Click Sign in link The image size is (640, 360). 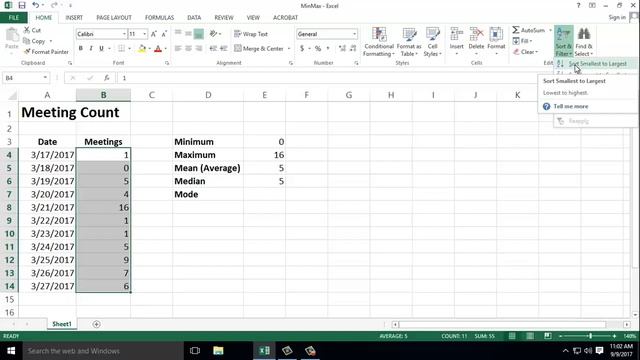[x=617, y=17]
